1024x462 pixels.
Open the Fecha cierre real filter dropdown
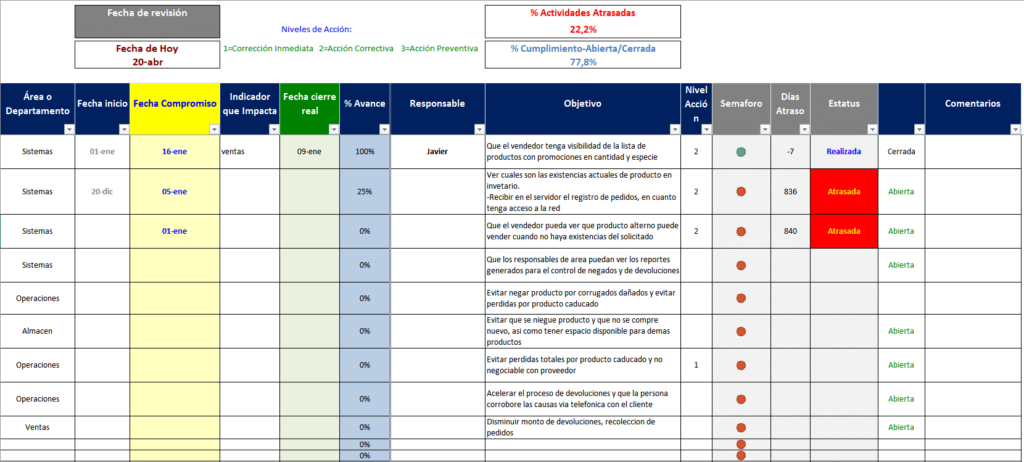pos(334,129)
